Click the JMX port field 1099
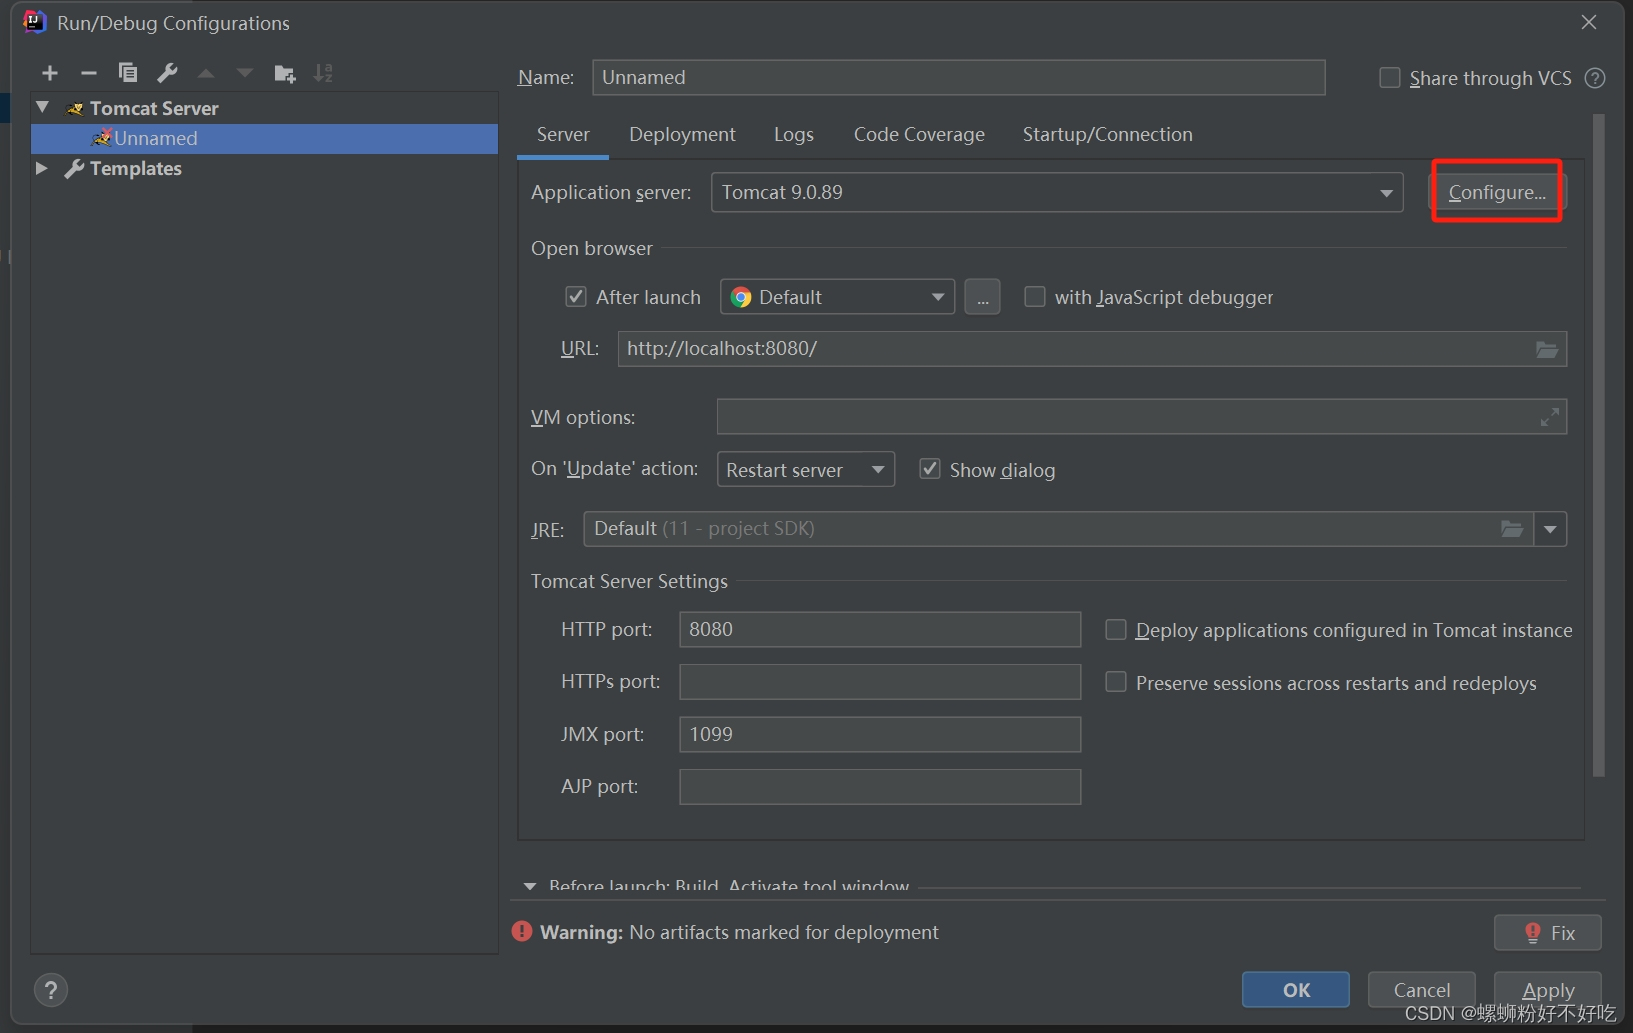 click(880, 734)
